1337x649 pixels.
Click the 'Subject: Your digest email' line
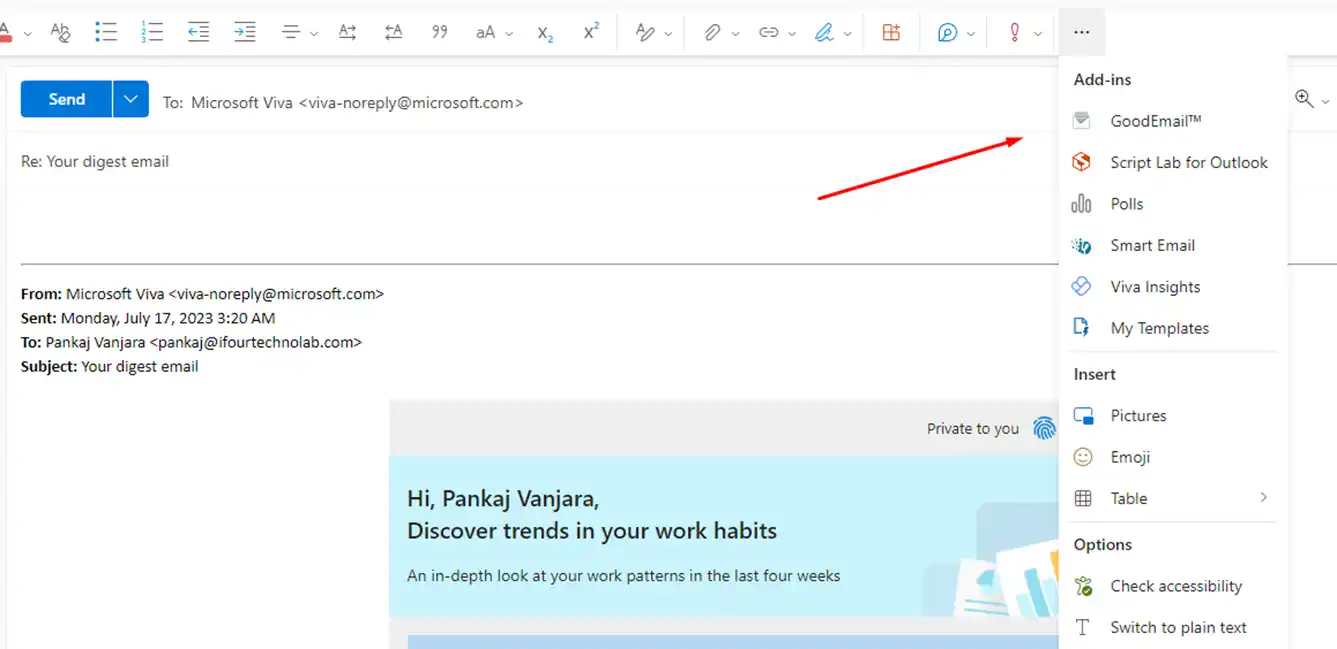(110, 366)
